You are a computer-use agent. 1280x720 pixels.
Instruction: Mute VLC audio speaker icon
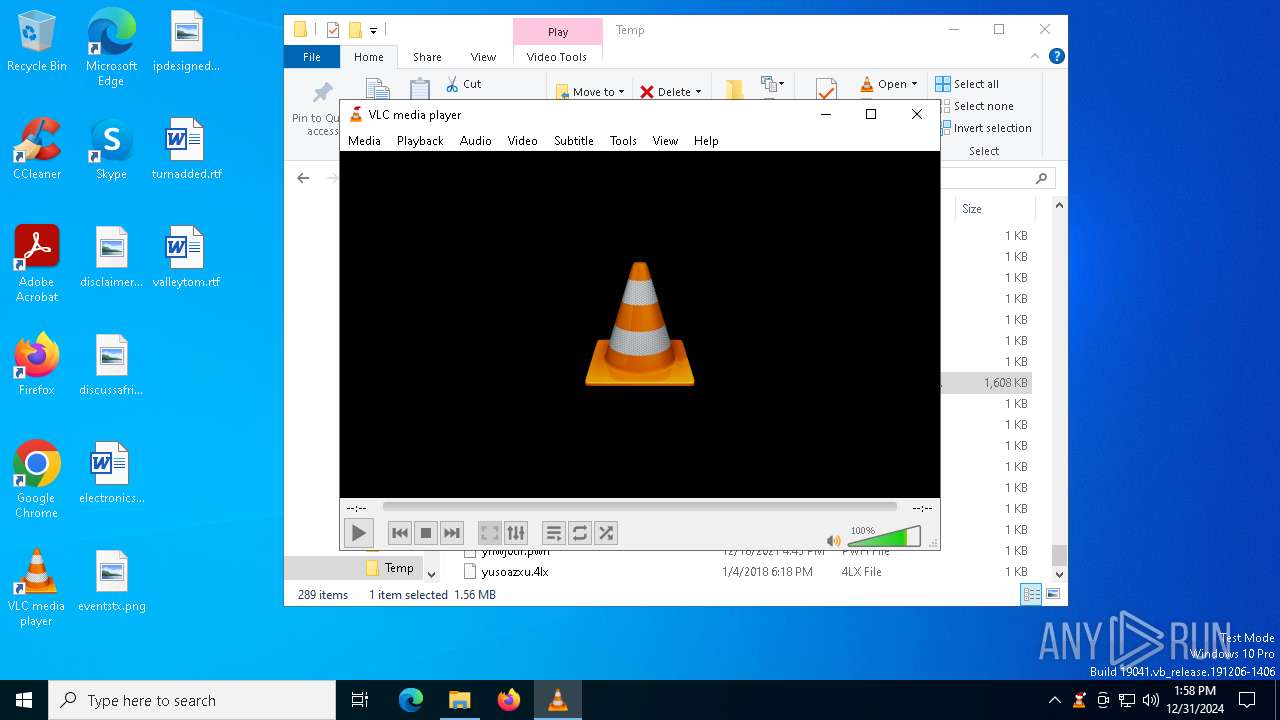(x=834, y=540)
